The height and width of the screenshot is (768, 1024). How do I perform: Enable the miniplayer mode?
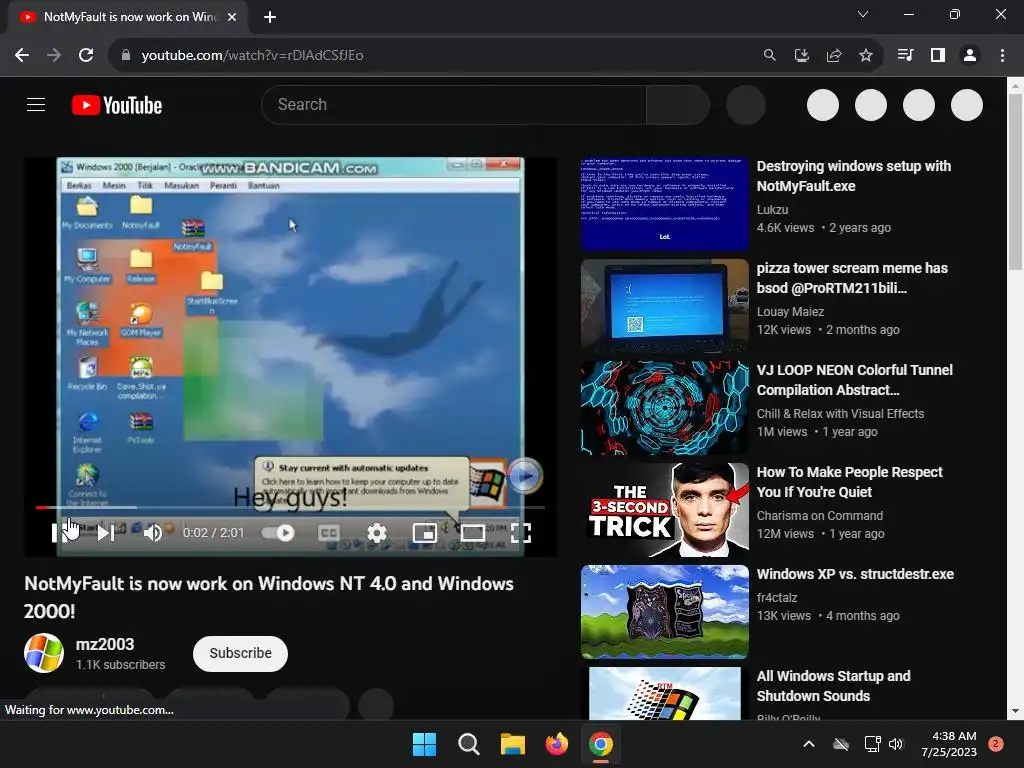(424, 533)
